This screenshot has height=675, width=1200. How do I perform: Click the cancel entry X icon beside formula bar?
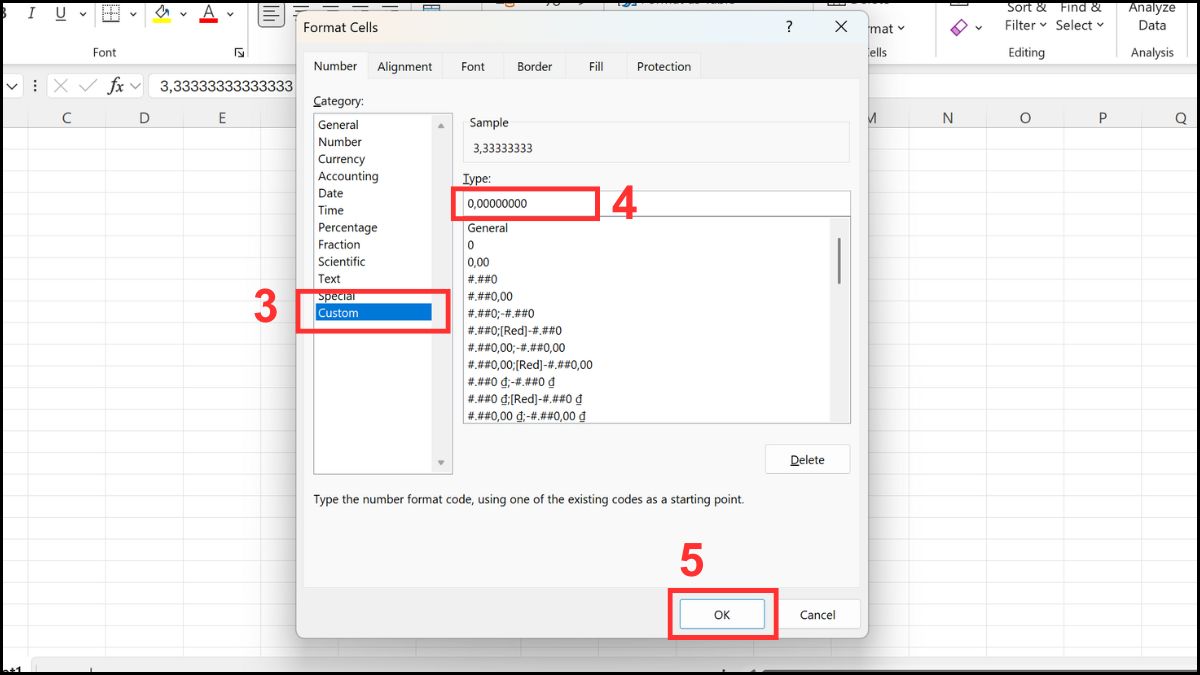point(60,86)
